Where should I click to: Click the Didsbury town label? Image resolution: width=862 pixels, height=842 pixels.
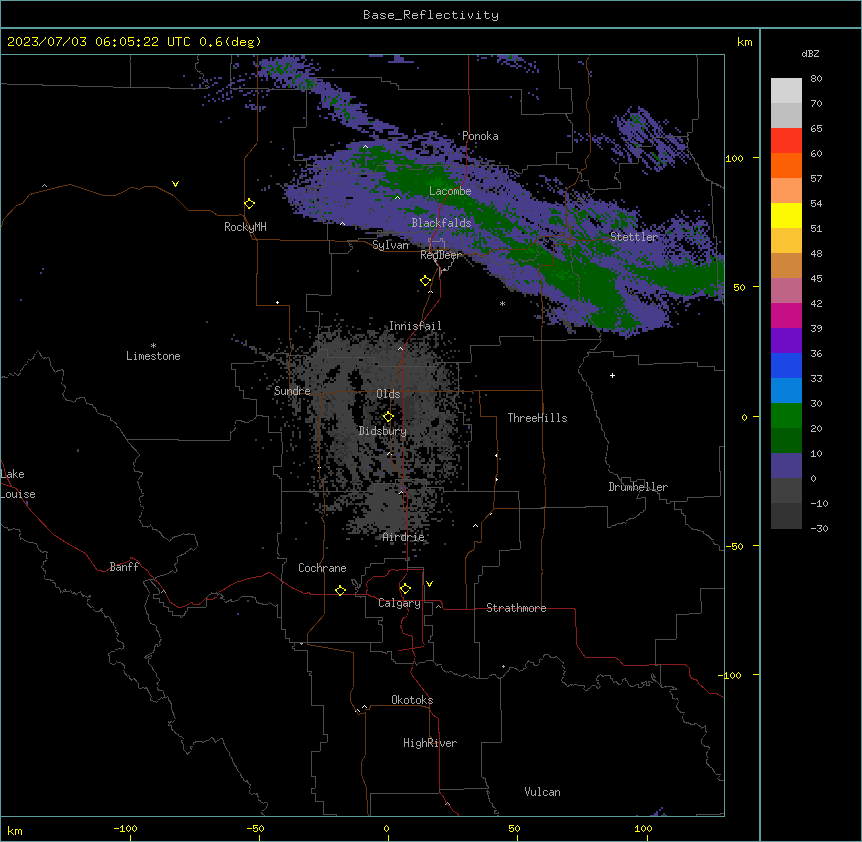click(383, 431)
